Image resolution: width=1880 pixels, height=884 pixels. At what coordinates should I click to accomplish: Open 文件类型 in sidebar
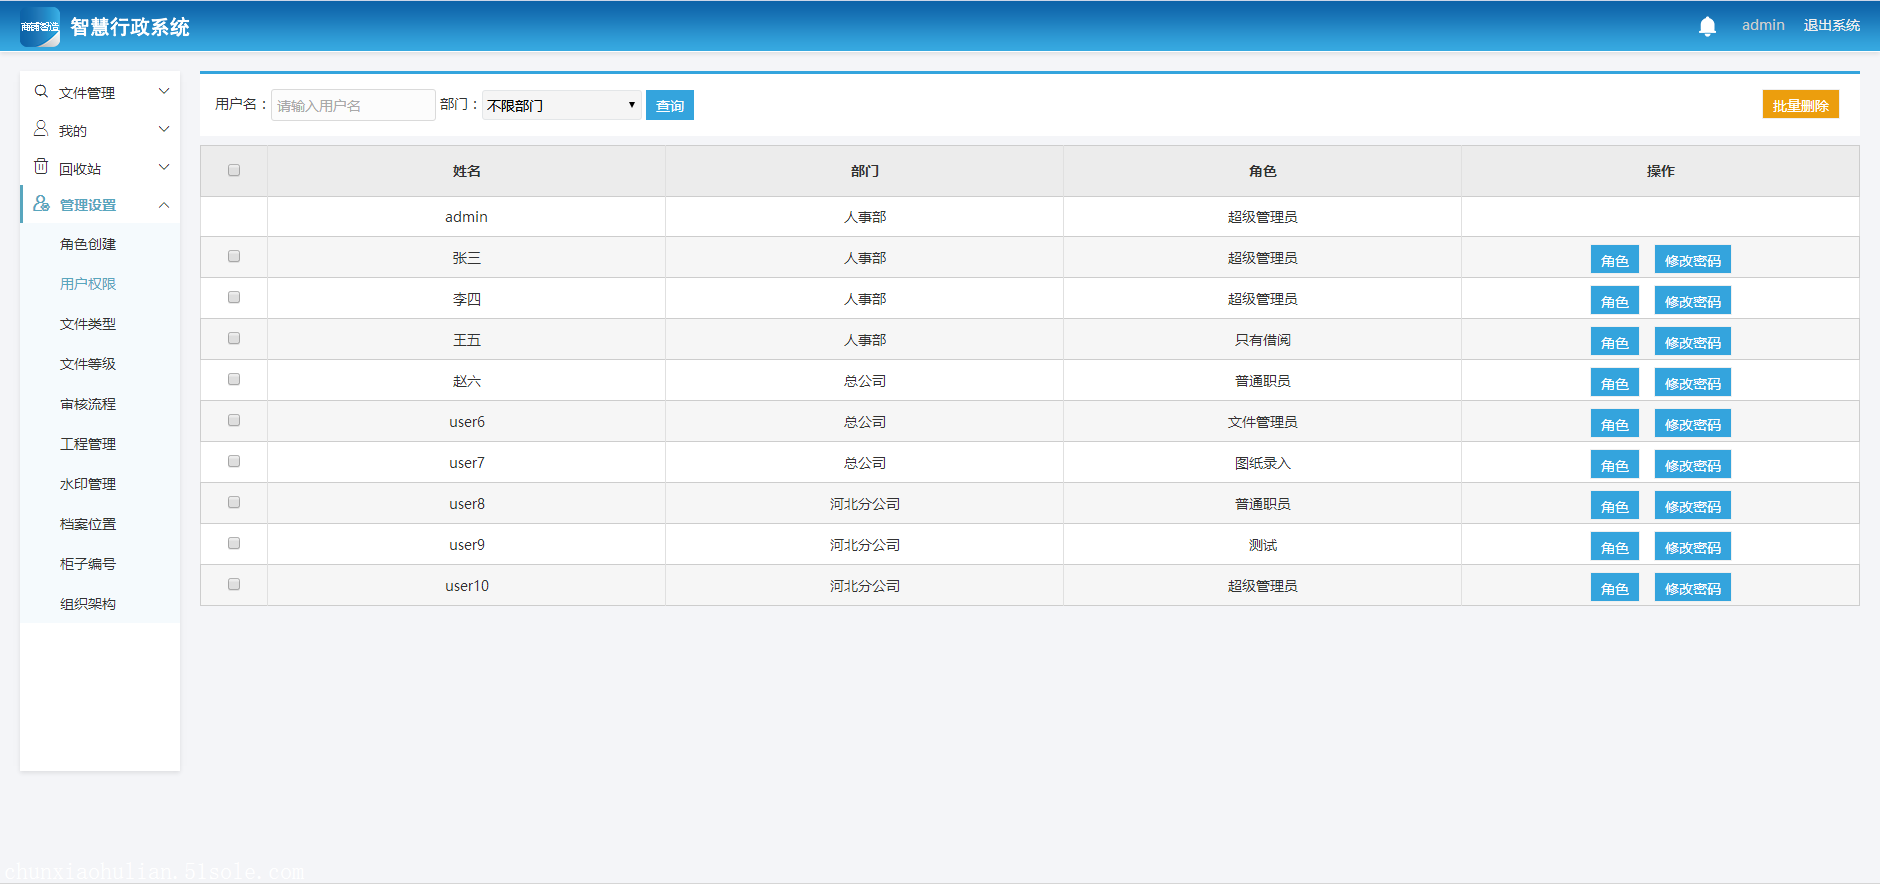(88, 324)
